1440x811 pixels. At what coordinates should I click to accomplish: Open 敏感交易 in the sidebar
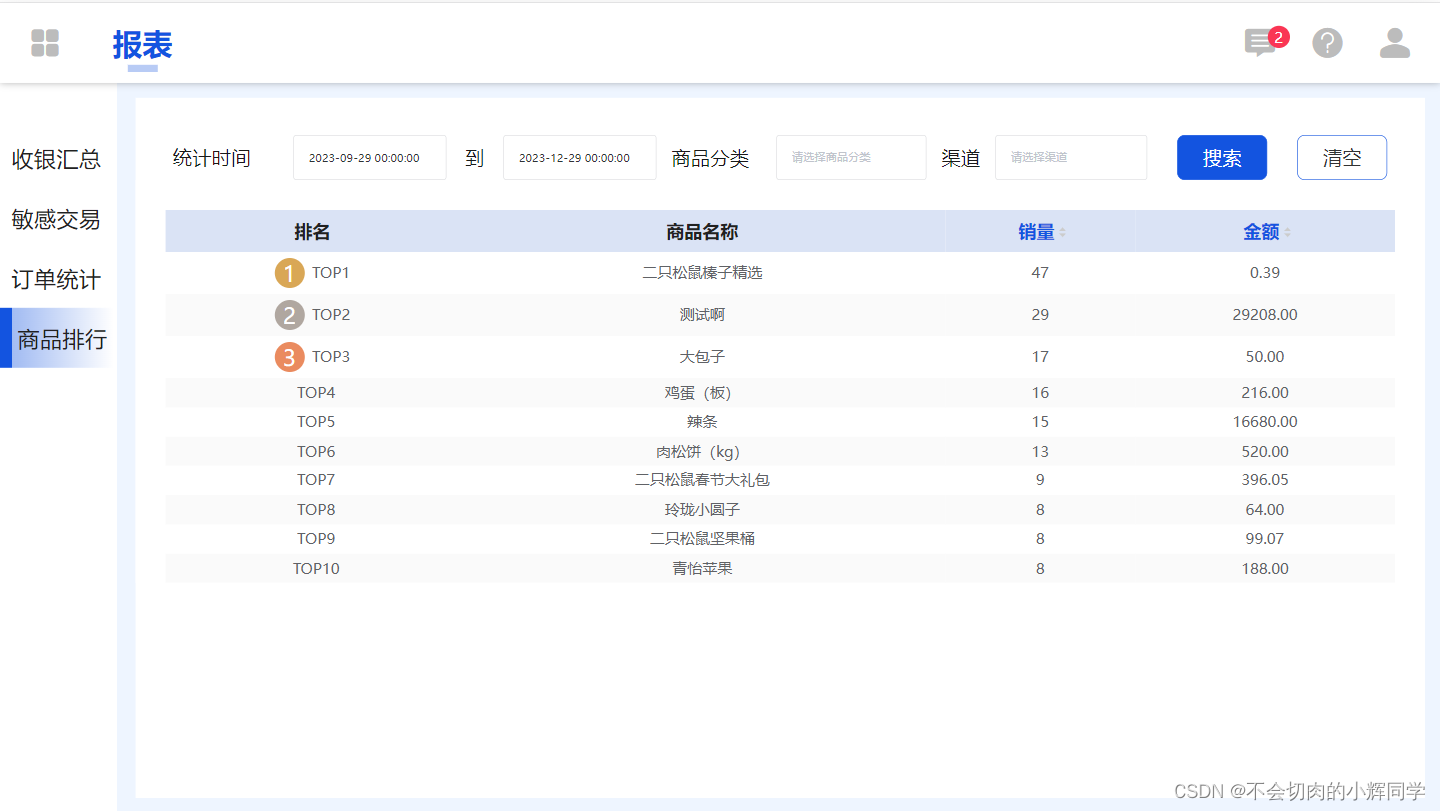coord(56,219)
